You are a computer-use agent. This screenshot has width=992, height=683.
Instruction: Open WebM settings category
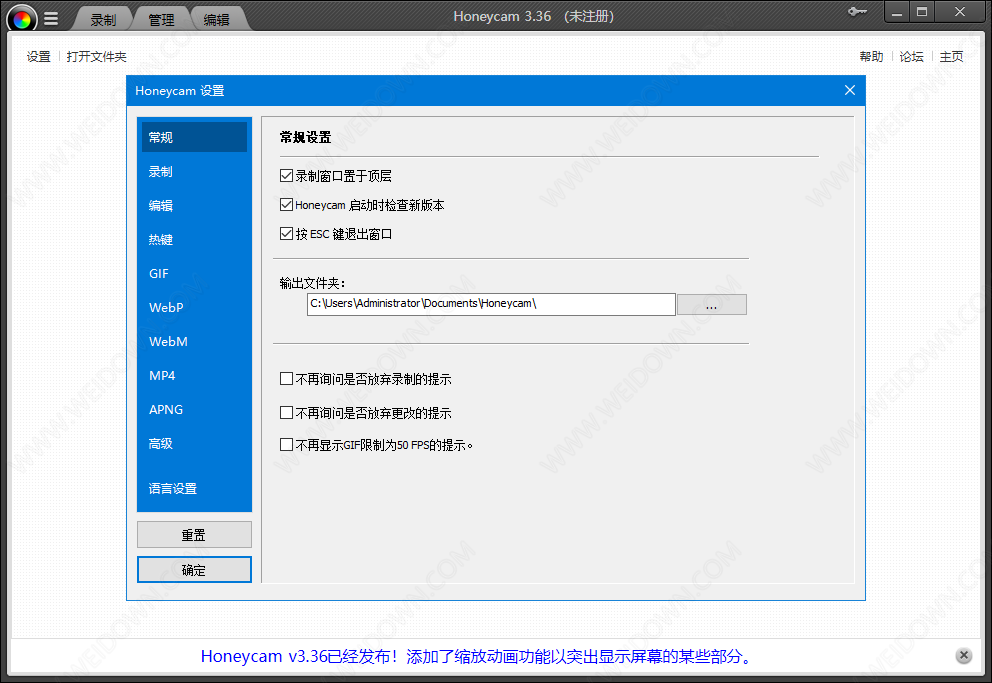194,342
